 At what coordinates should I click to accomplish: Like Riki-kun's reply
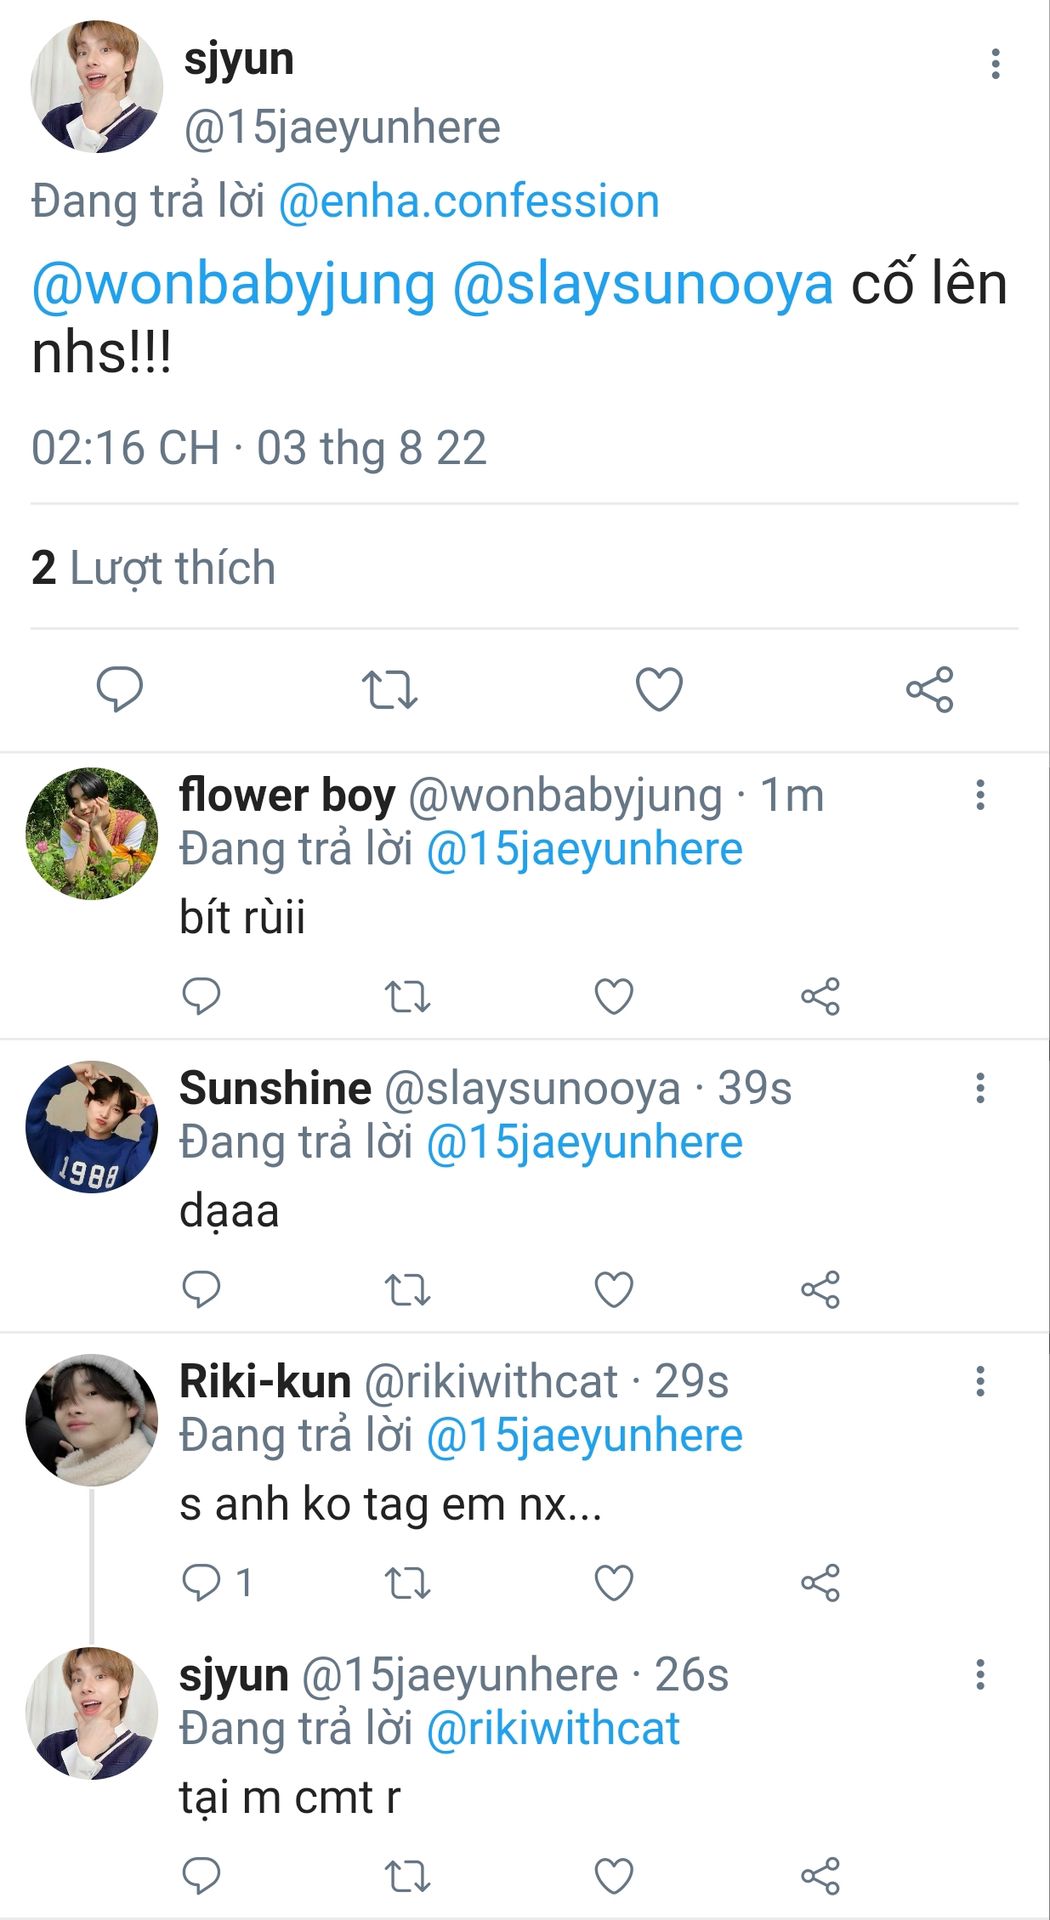click(614, 1582)
